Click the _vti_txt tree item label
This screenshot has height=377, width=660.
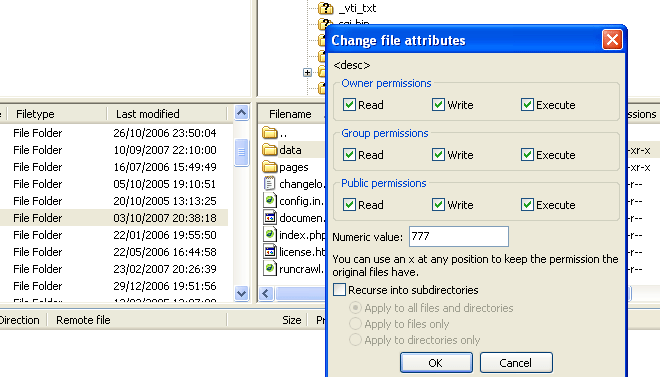click(357, 8)
